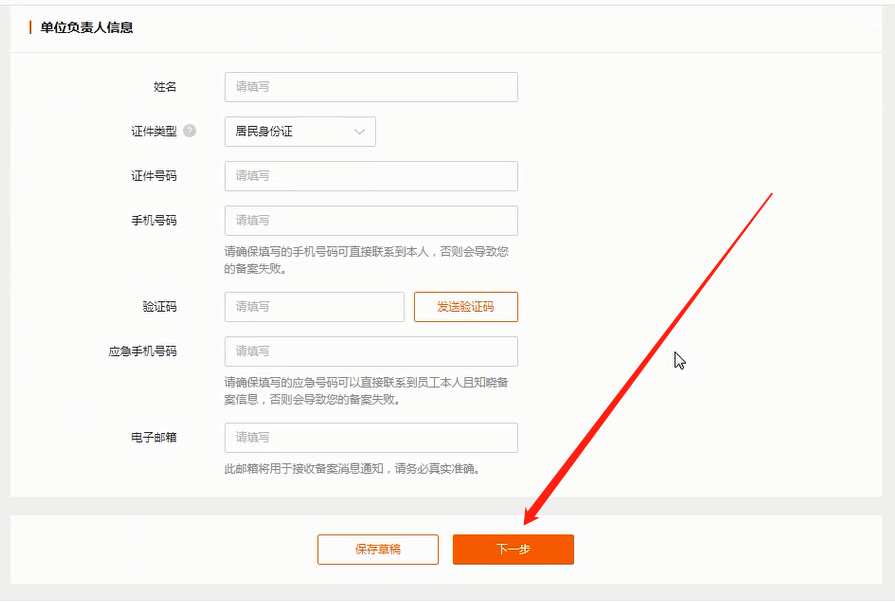Select the 手机号码 input box

[371, 220]
